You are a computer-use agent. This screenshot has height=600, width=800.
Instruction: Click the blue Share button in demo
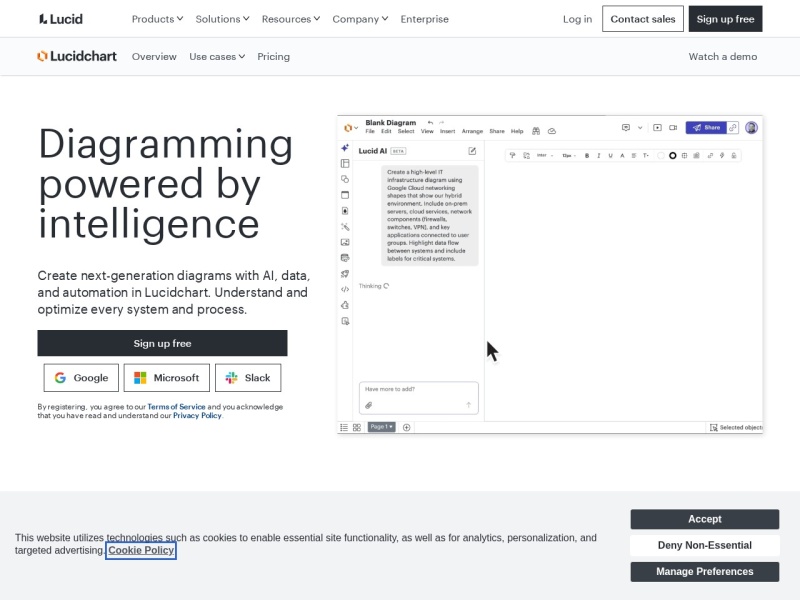[706, 128]
